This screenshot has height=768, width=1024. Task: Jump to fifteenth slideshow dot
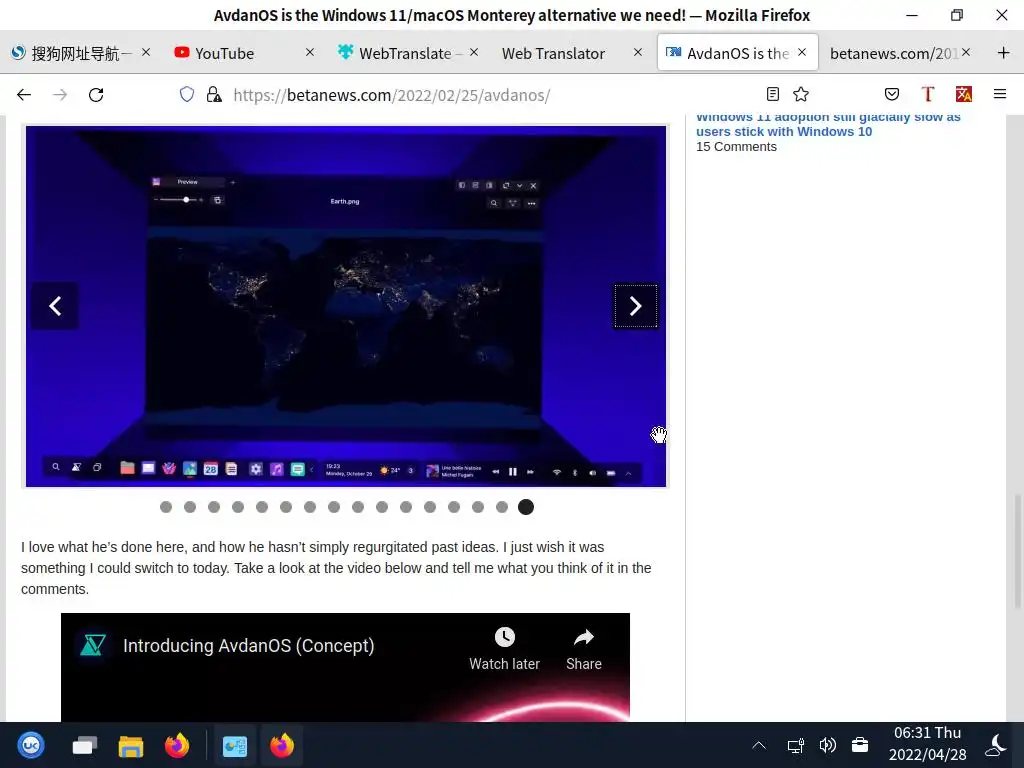click(502, 507)
